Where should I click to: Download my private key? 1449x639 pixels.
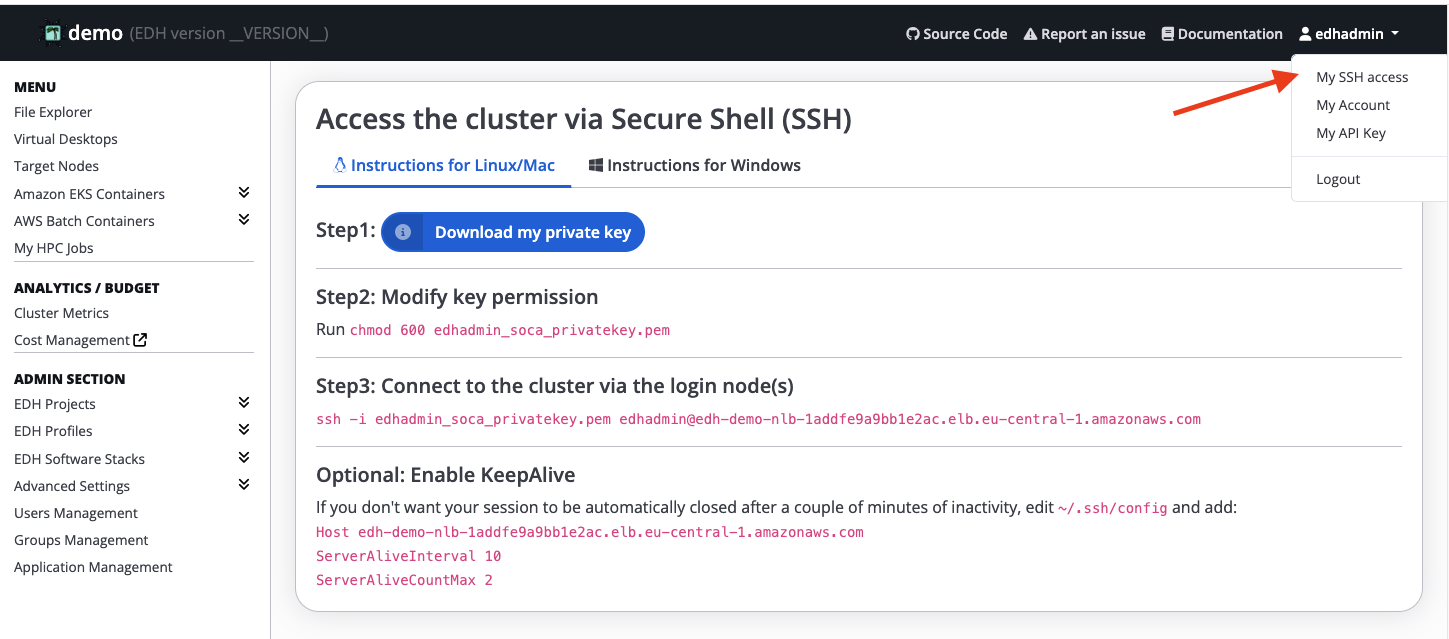tap(532, 232)
